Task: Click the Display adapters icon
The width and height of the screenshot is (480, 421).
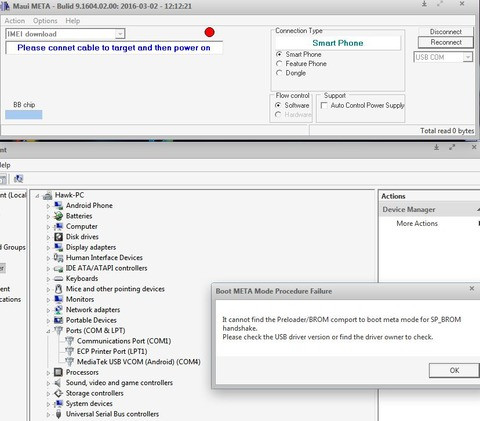Action: click(59, 247)
